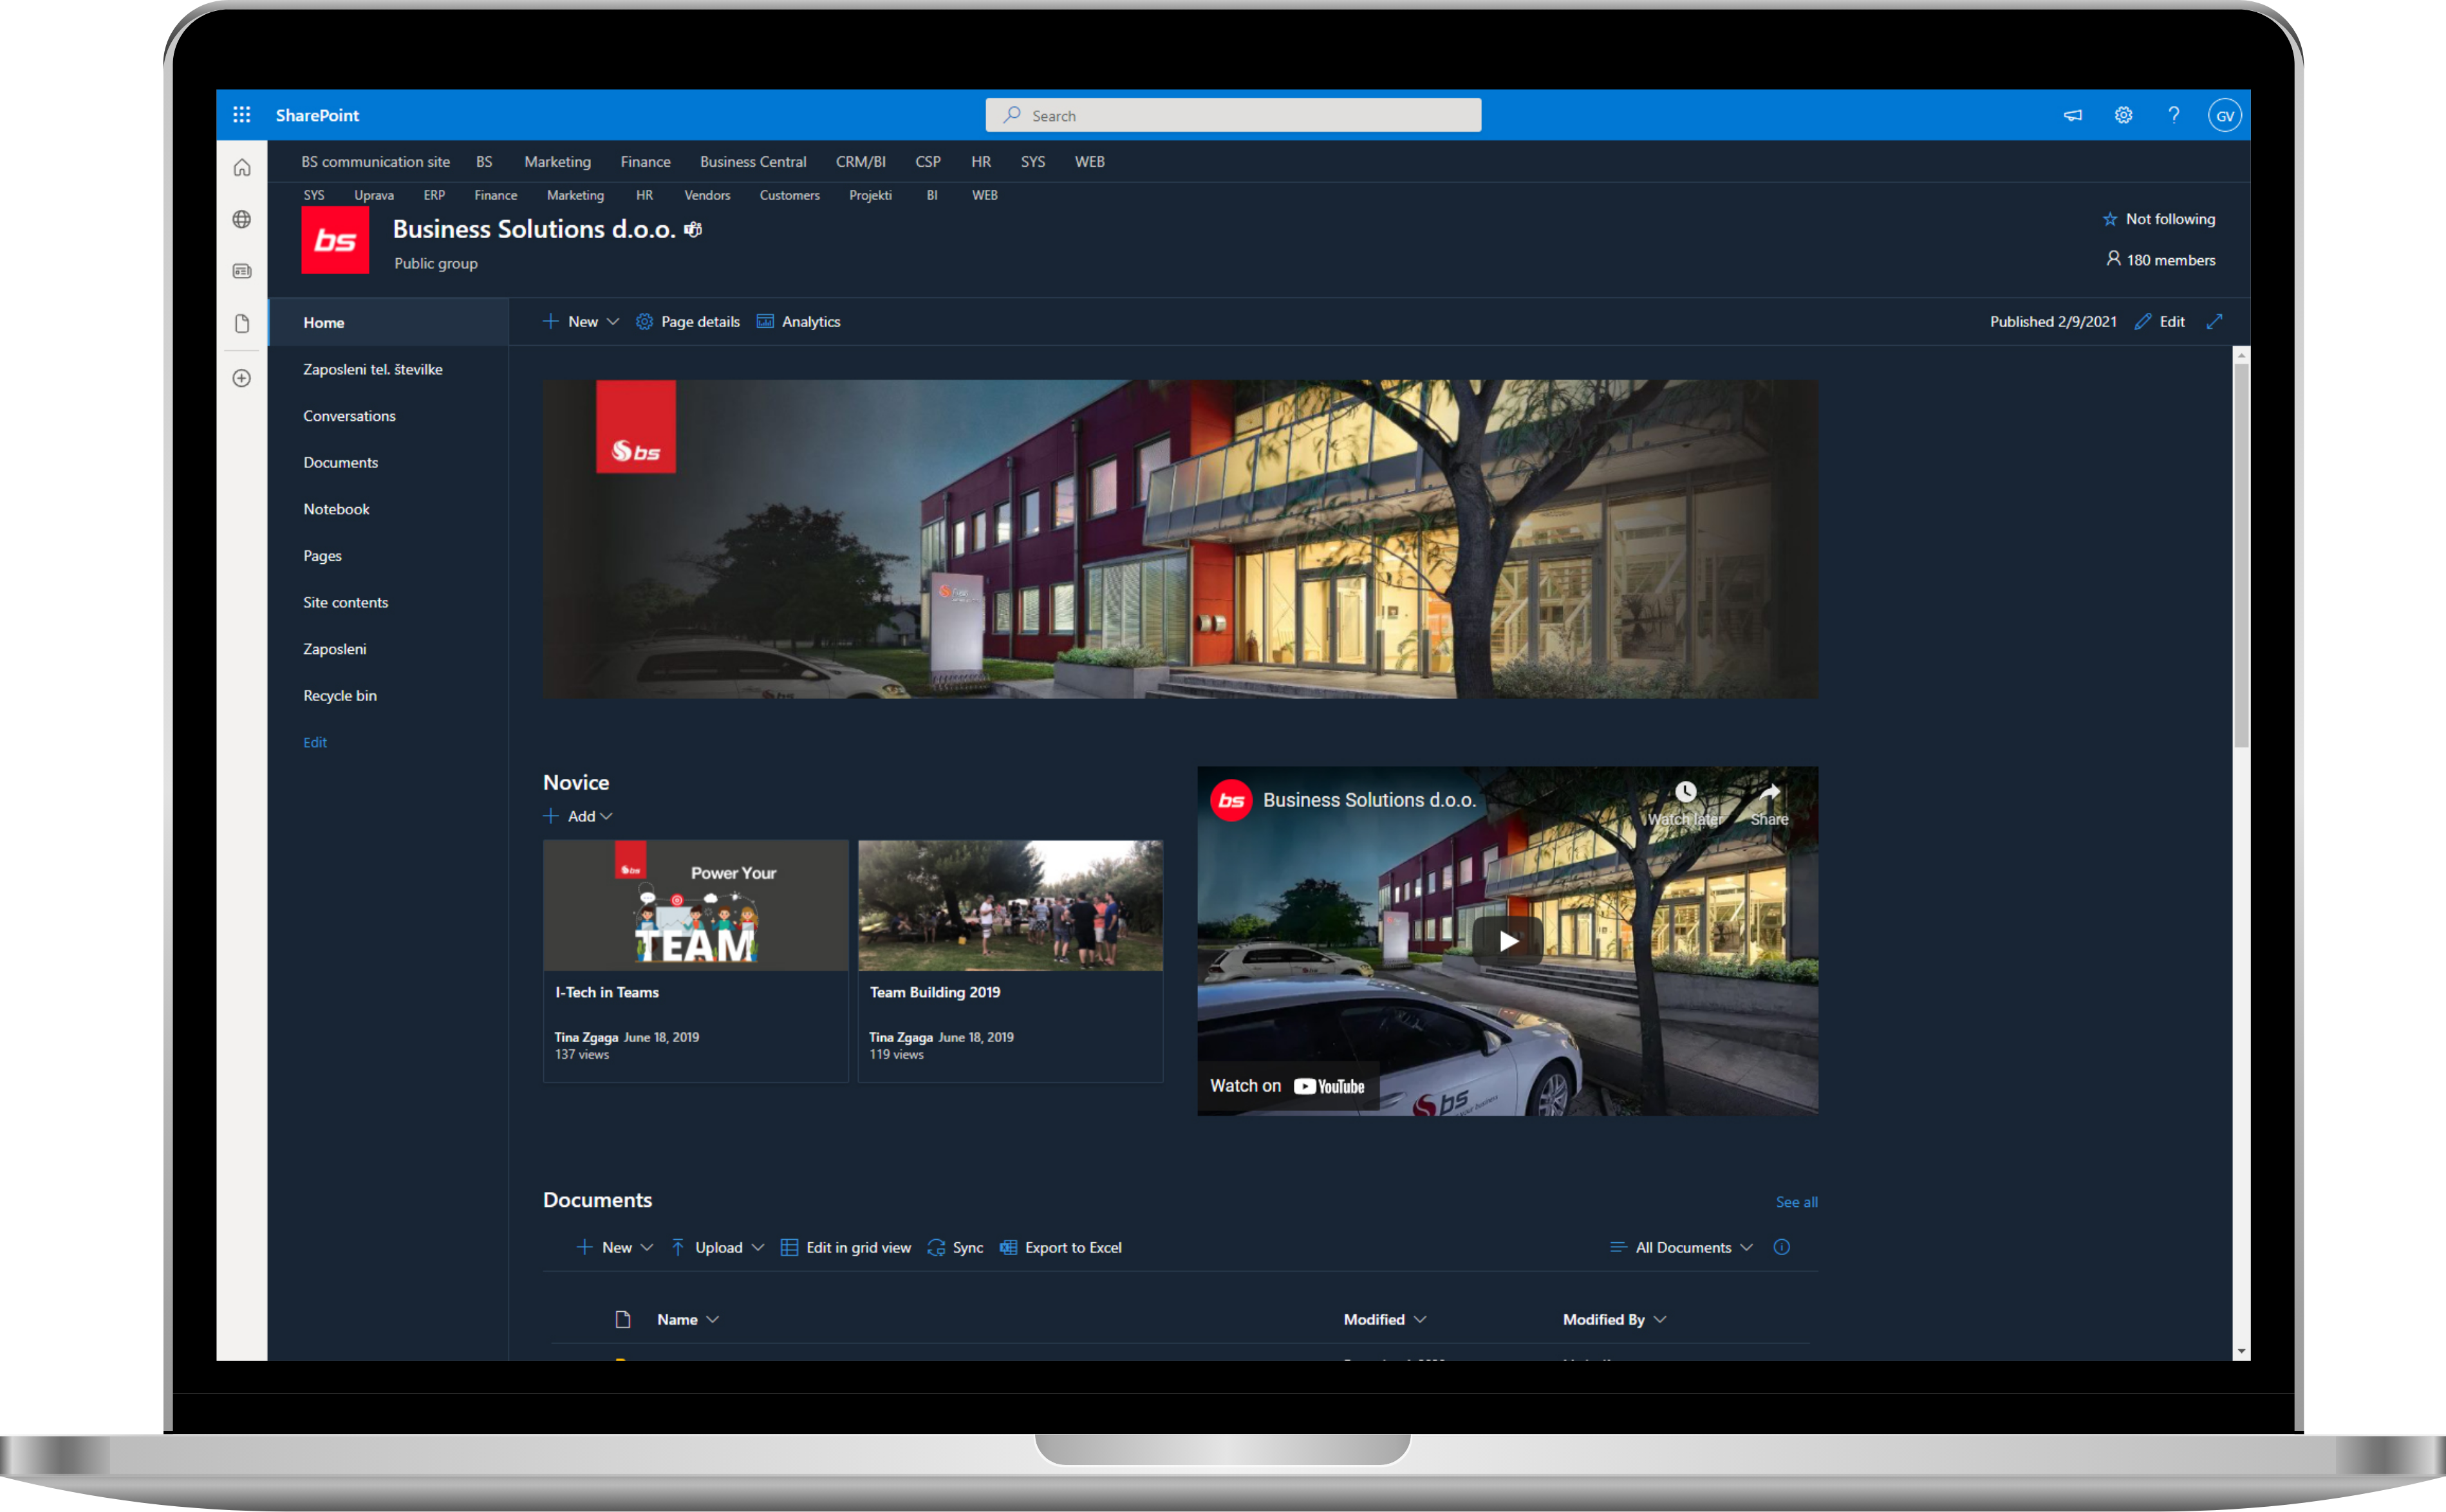Click the Create plus circle icon
Image resolution: width=2446 pixels, height=1512 pixels.
click(x=242, y=378)
